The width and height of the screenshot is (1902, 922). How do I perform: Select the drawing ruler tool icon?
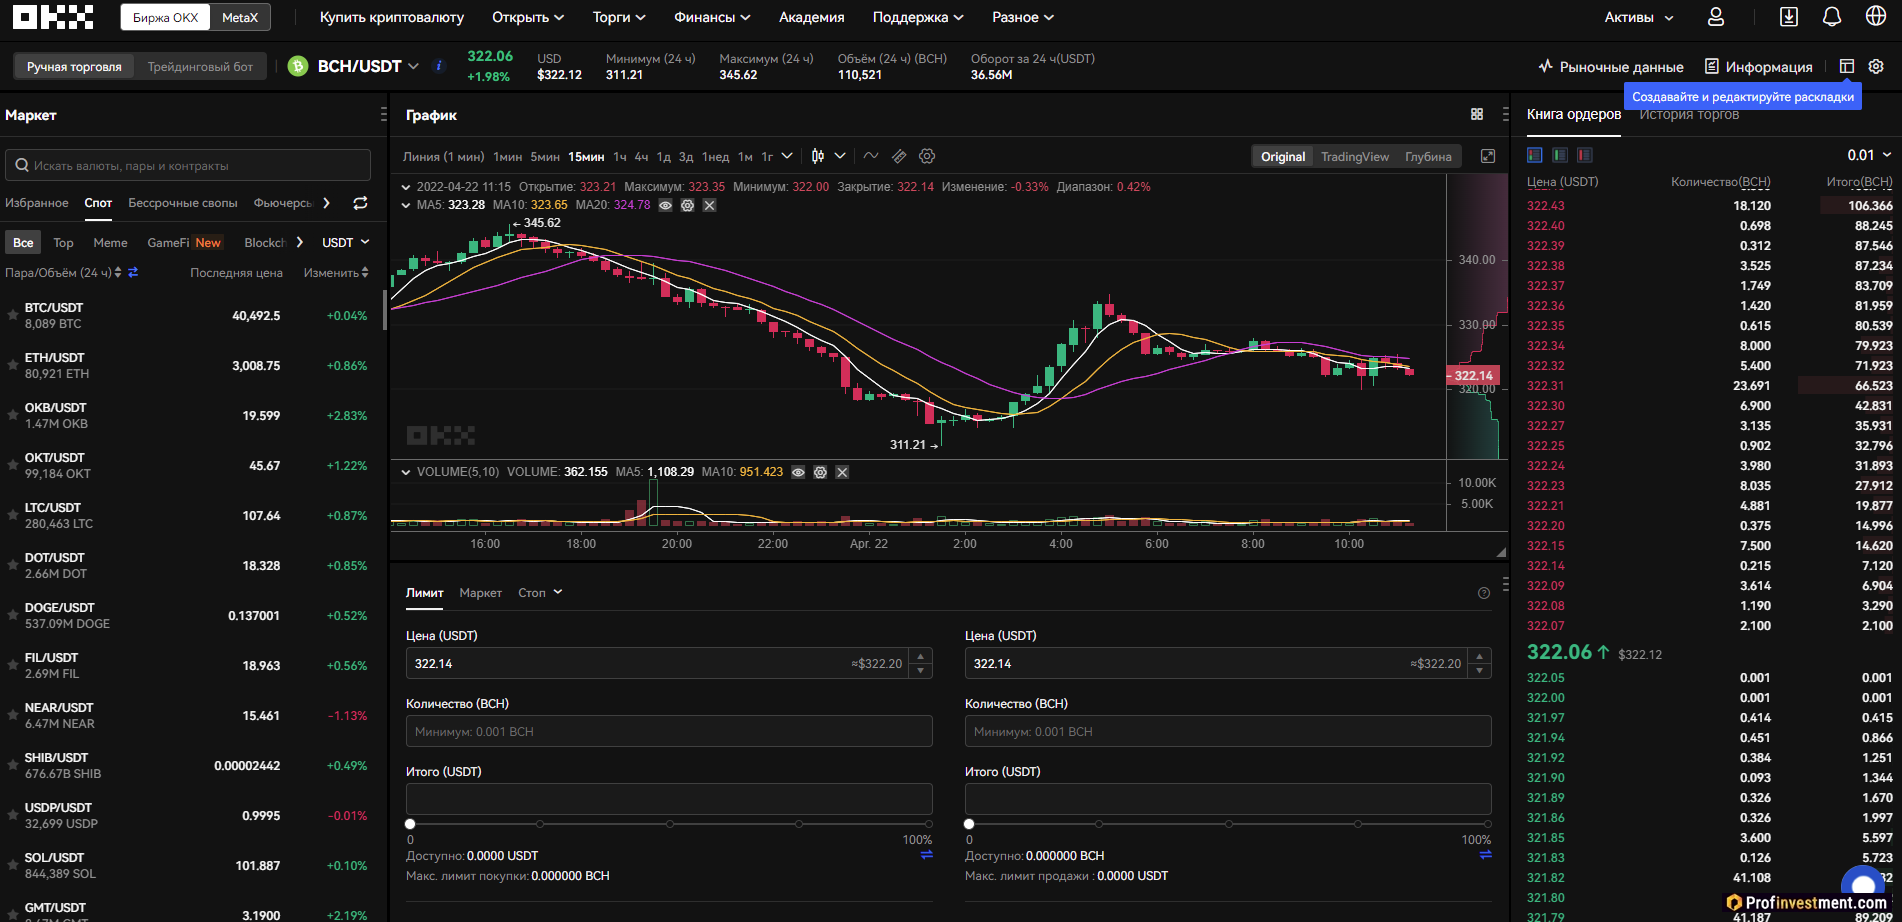(x=899, y=156)
